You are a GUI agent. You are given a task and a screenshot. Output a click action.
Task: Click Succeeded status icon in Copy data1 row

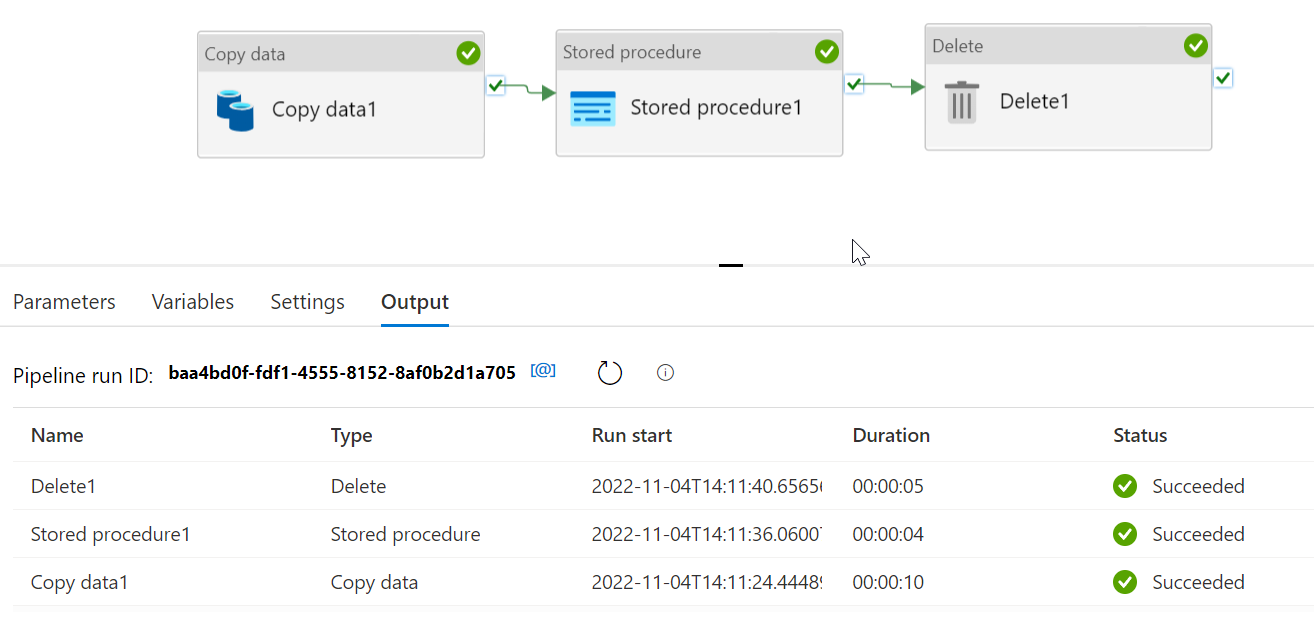1125,582
